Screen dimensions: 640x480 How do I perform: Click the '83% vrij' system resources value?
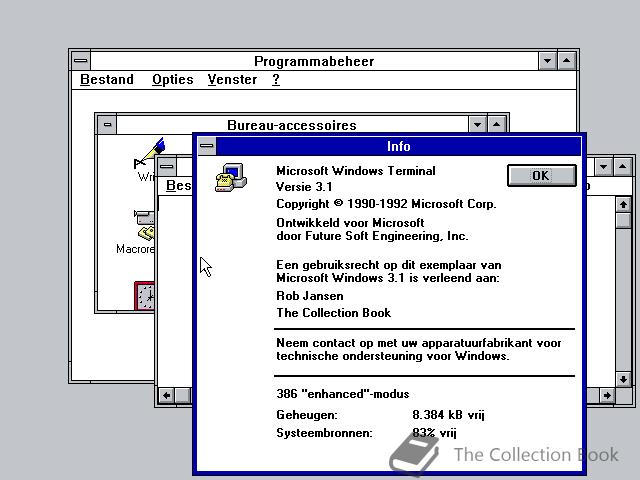pyautogui.click(x=434, y=433)
